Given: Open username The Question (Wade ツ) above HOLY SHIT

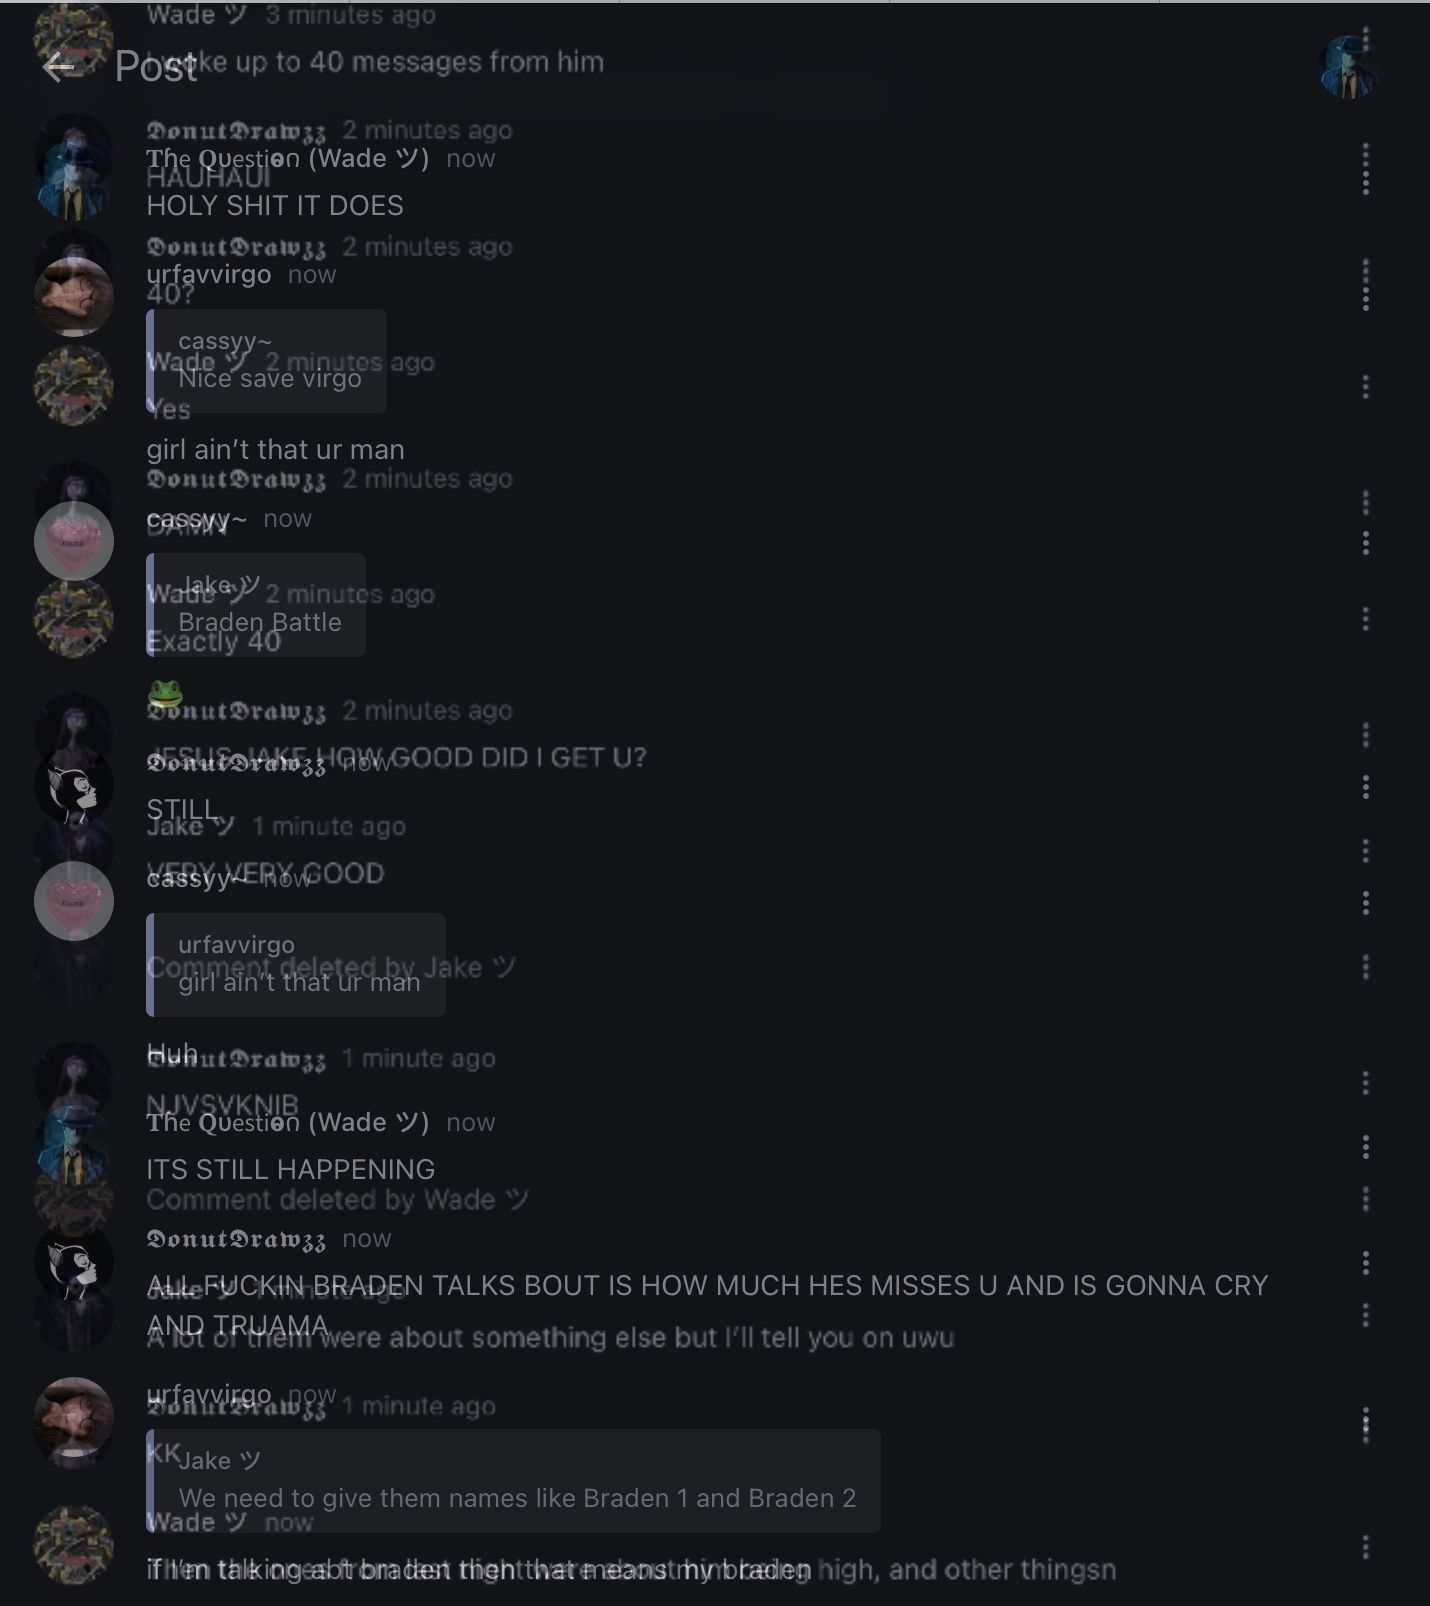Looking at the screenshot, I should tap(288, 158).
